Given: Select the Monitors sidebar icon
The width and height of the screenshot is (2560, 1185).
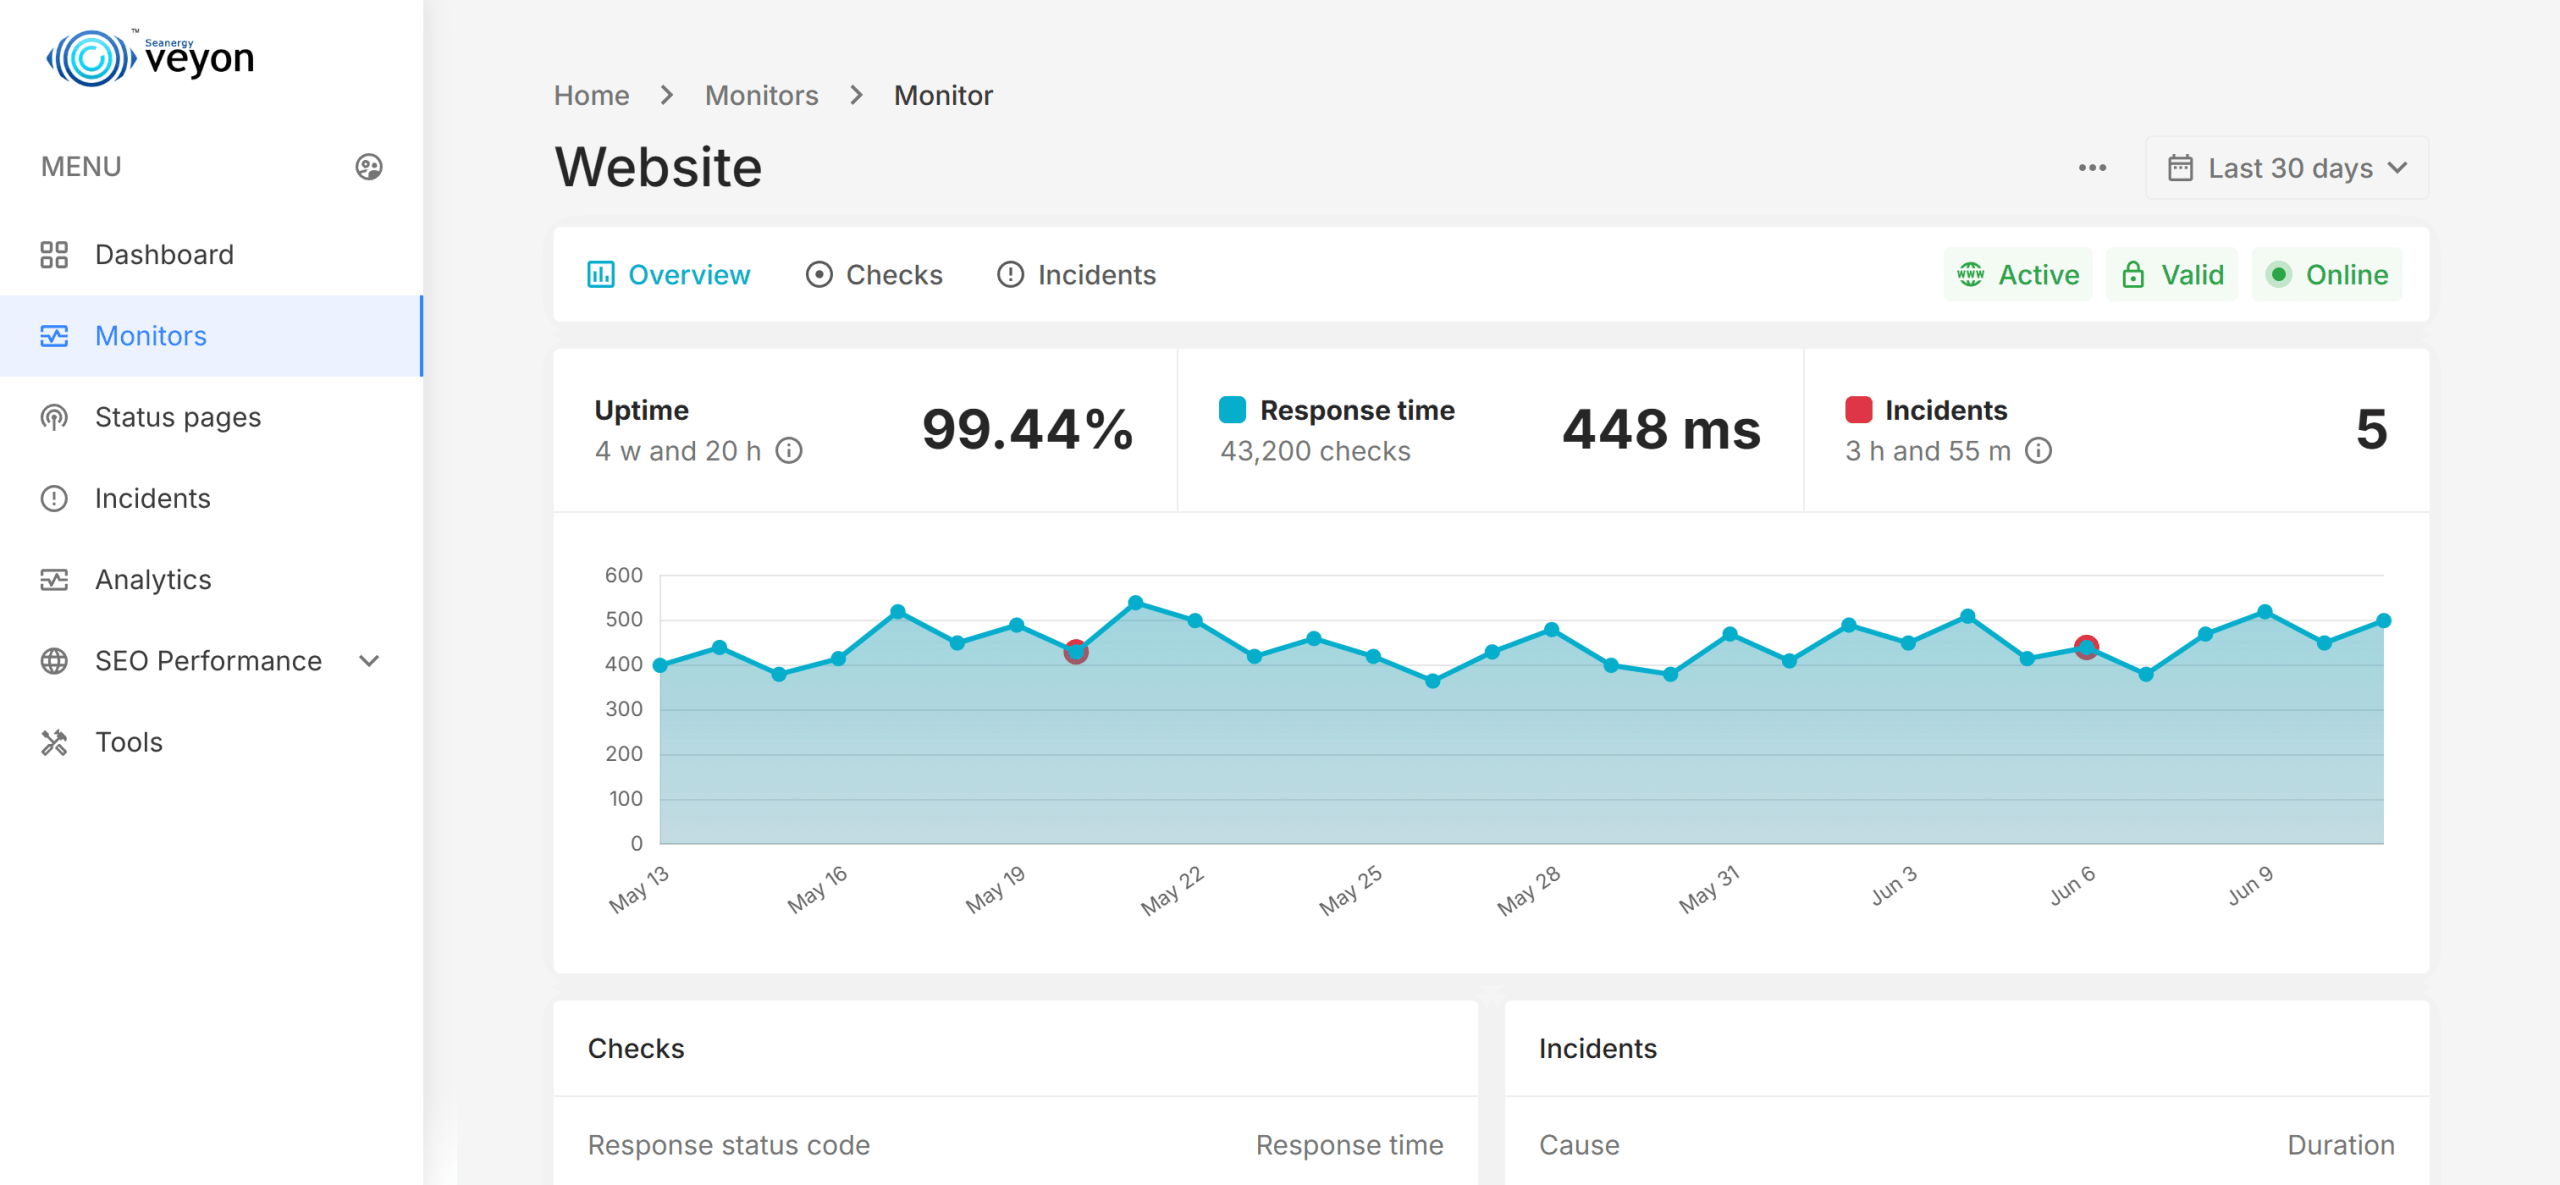Looking at the screenshot, I should pyautogui.click(x=56, y=335).
